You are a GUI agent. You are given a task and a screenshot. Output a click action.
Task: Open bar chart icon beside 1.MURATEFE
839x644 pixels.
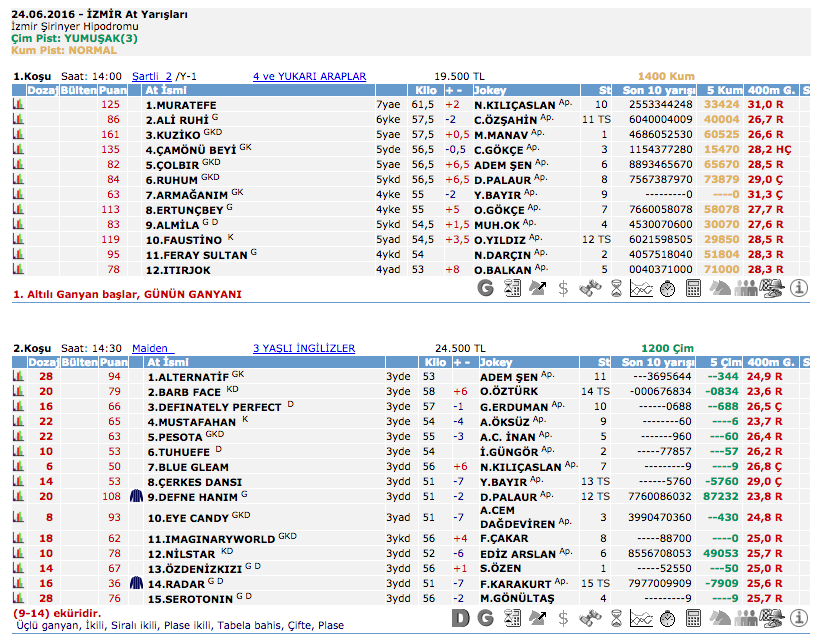[18, 104]
